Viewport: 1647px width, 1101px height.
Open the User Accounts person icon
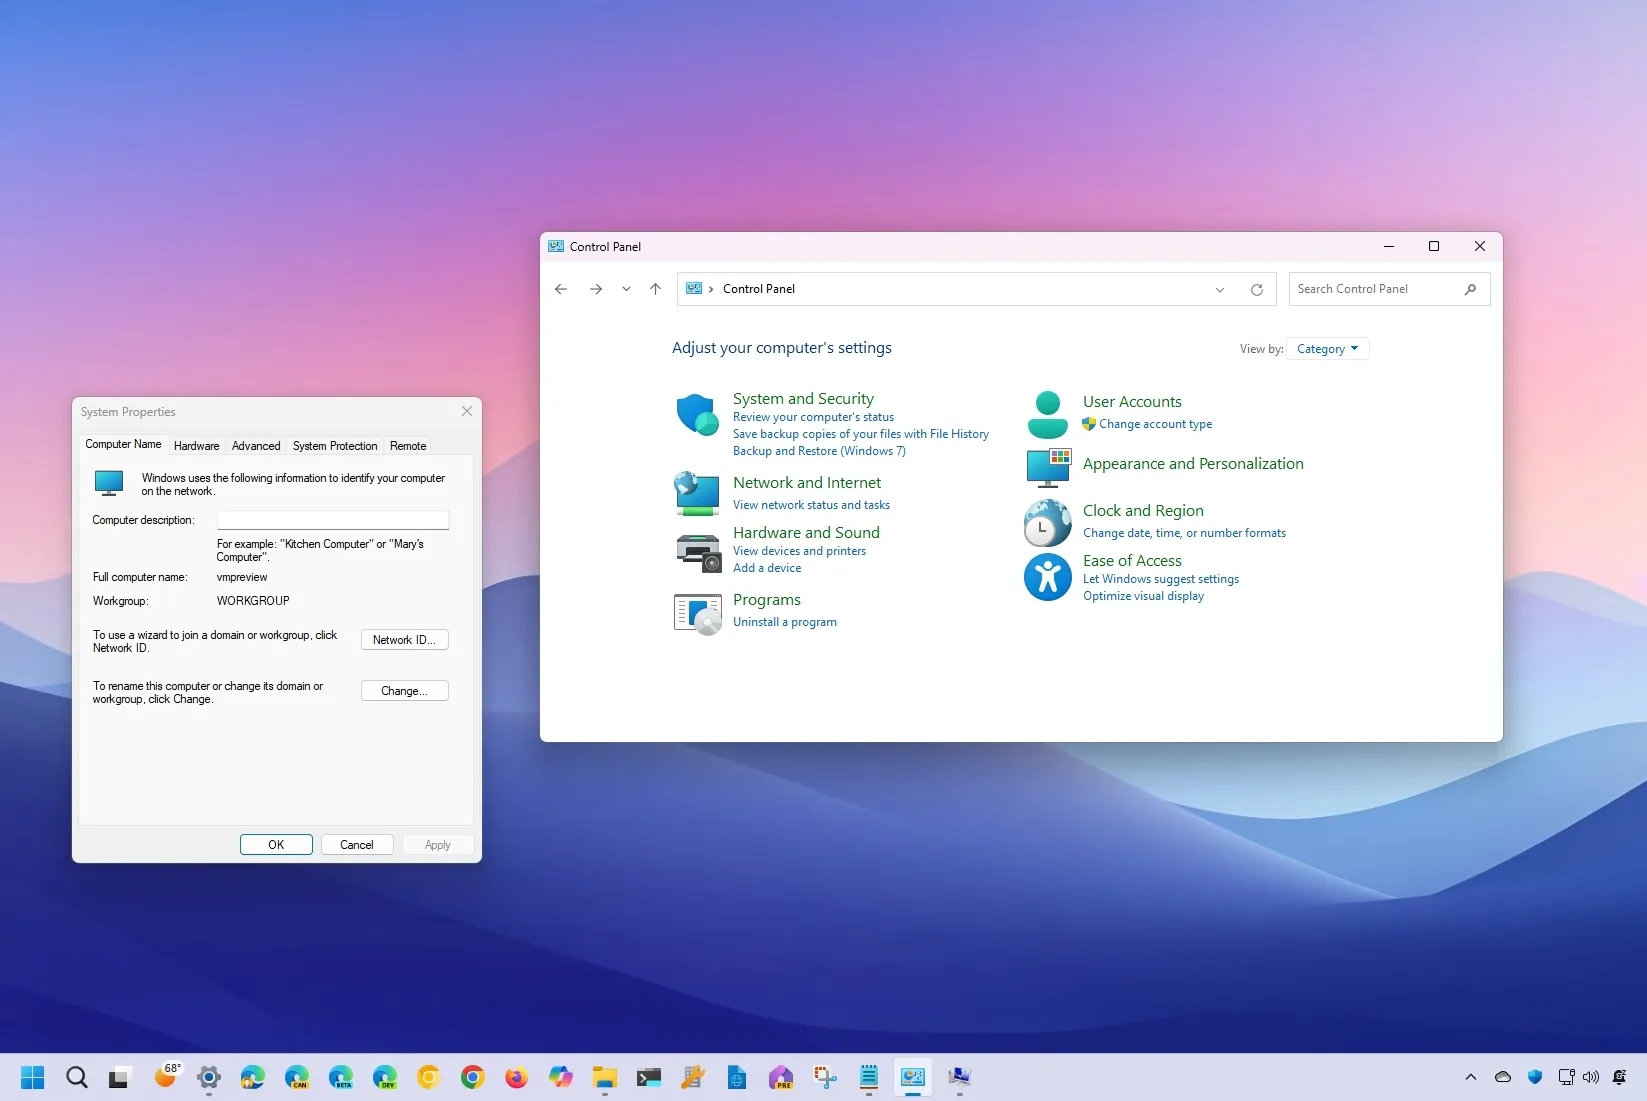pyautogui.click(x=1048, y=415)
